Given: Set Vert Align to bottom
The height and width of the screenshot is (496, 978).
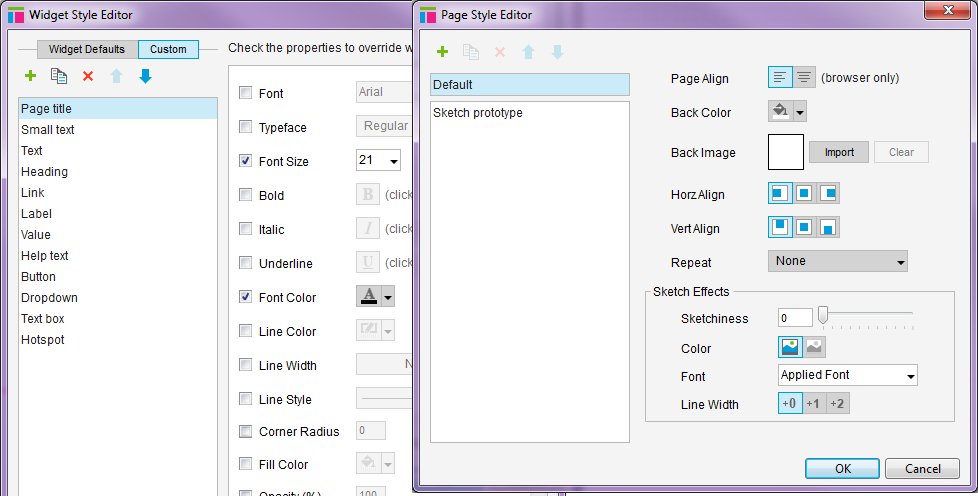Looking at the screenshot, I should pyautogui.click(x=828, y=227).
